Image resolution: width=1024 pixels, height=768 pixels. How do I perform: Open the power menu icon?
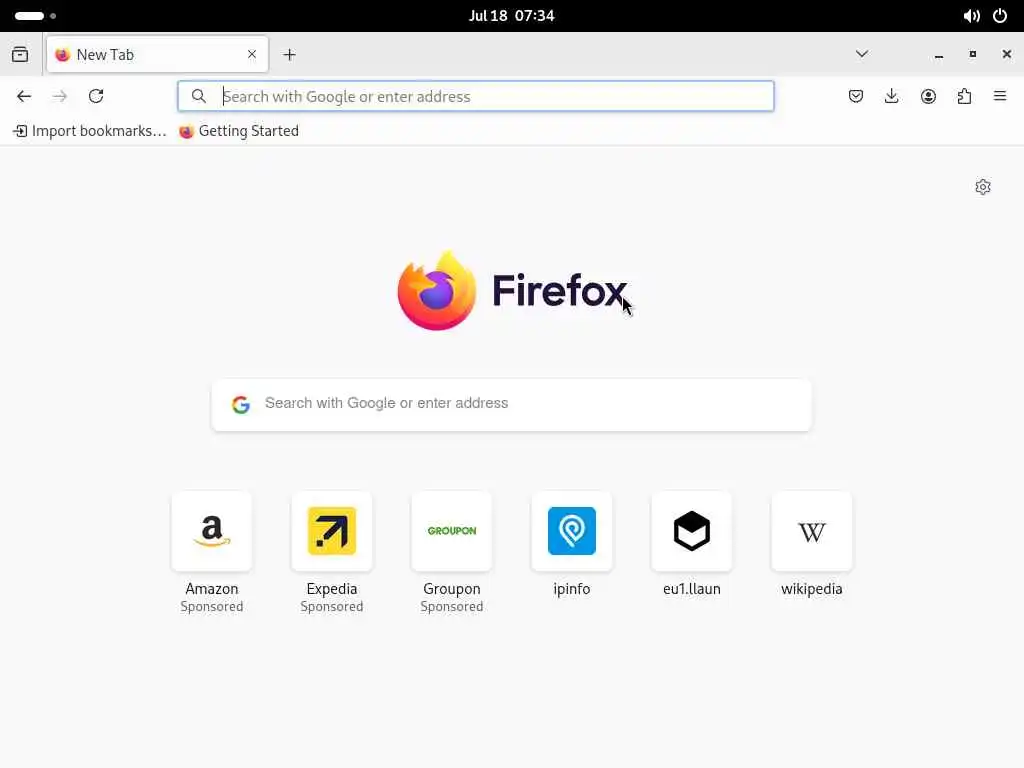coord(1000,16)
